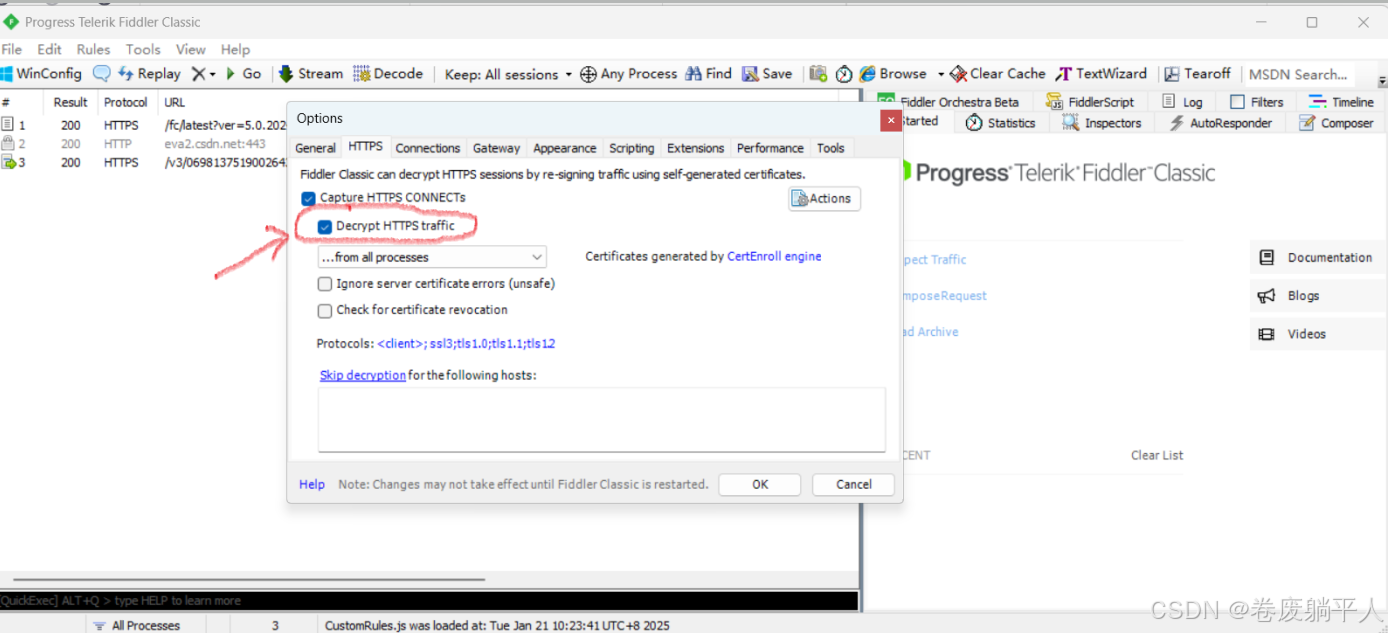Open the Timeline tab
This screenshot has height=633, width=1388.
(1340, 102)
